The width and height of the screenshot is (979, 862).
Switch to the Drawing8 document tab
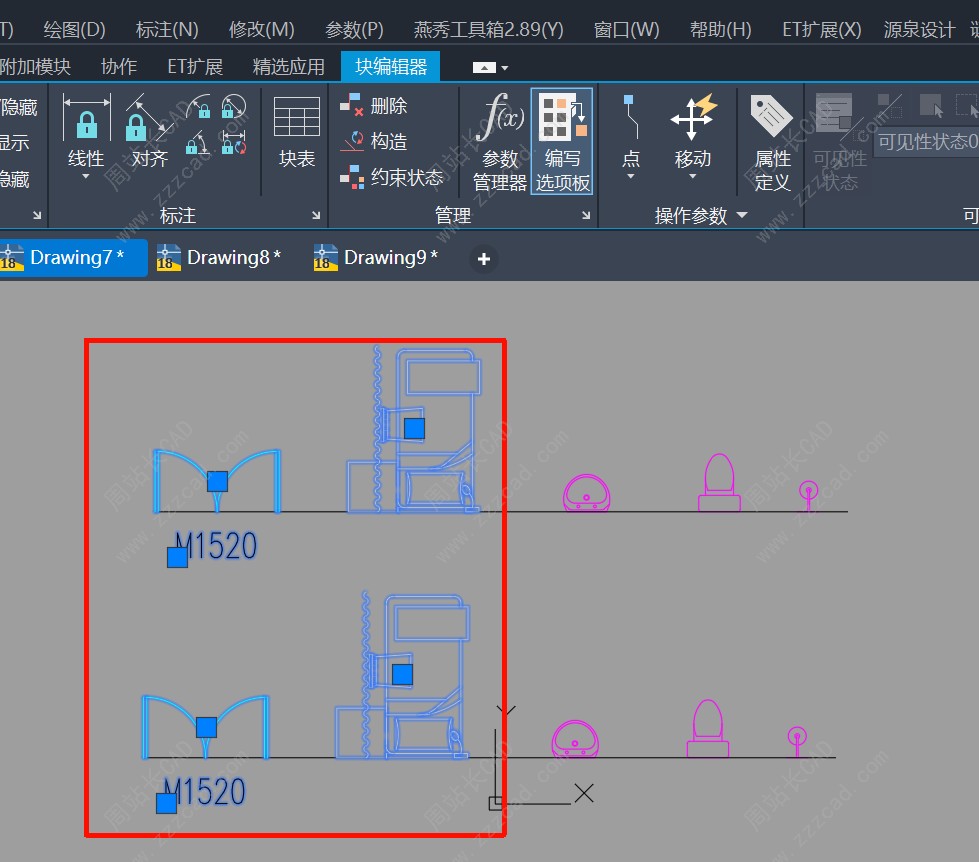220,258
